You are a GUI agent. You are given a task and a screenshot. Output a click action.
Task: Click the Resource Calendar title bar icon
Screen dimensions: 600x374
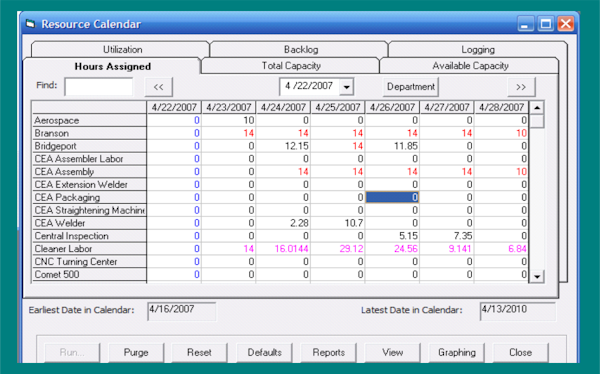[x=30, y=24]
